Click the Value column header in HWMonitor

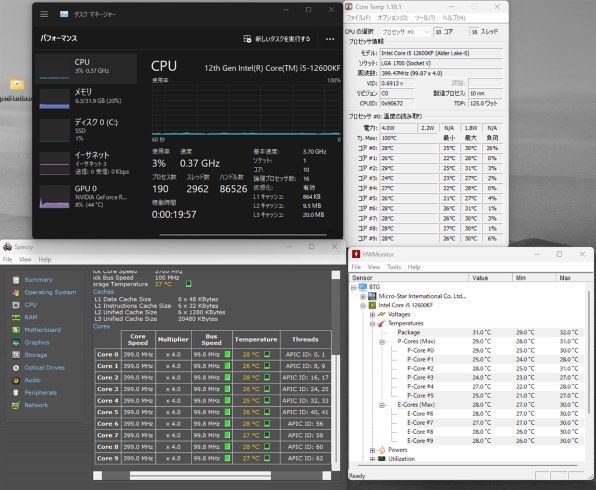click(x=490, y=278)
